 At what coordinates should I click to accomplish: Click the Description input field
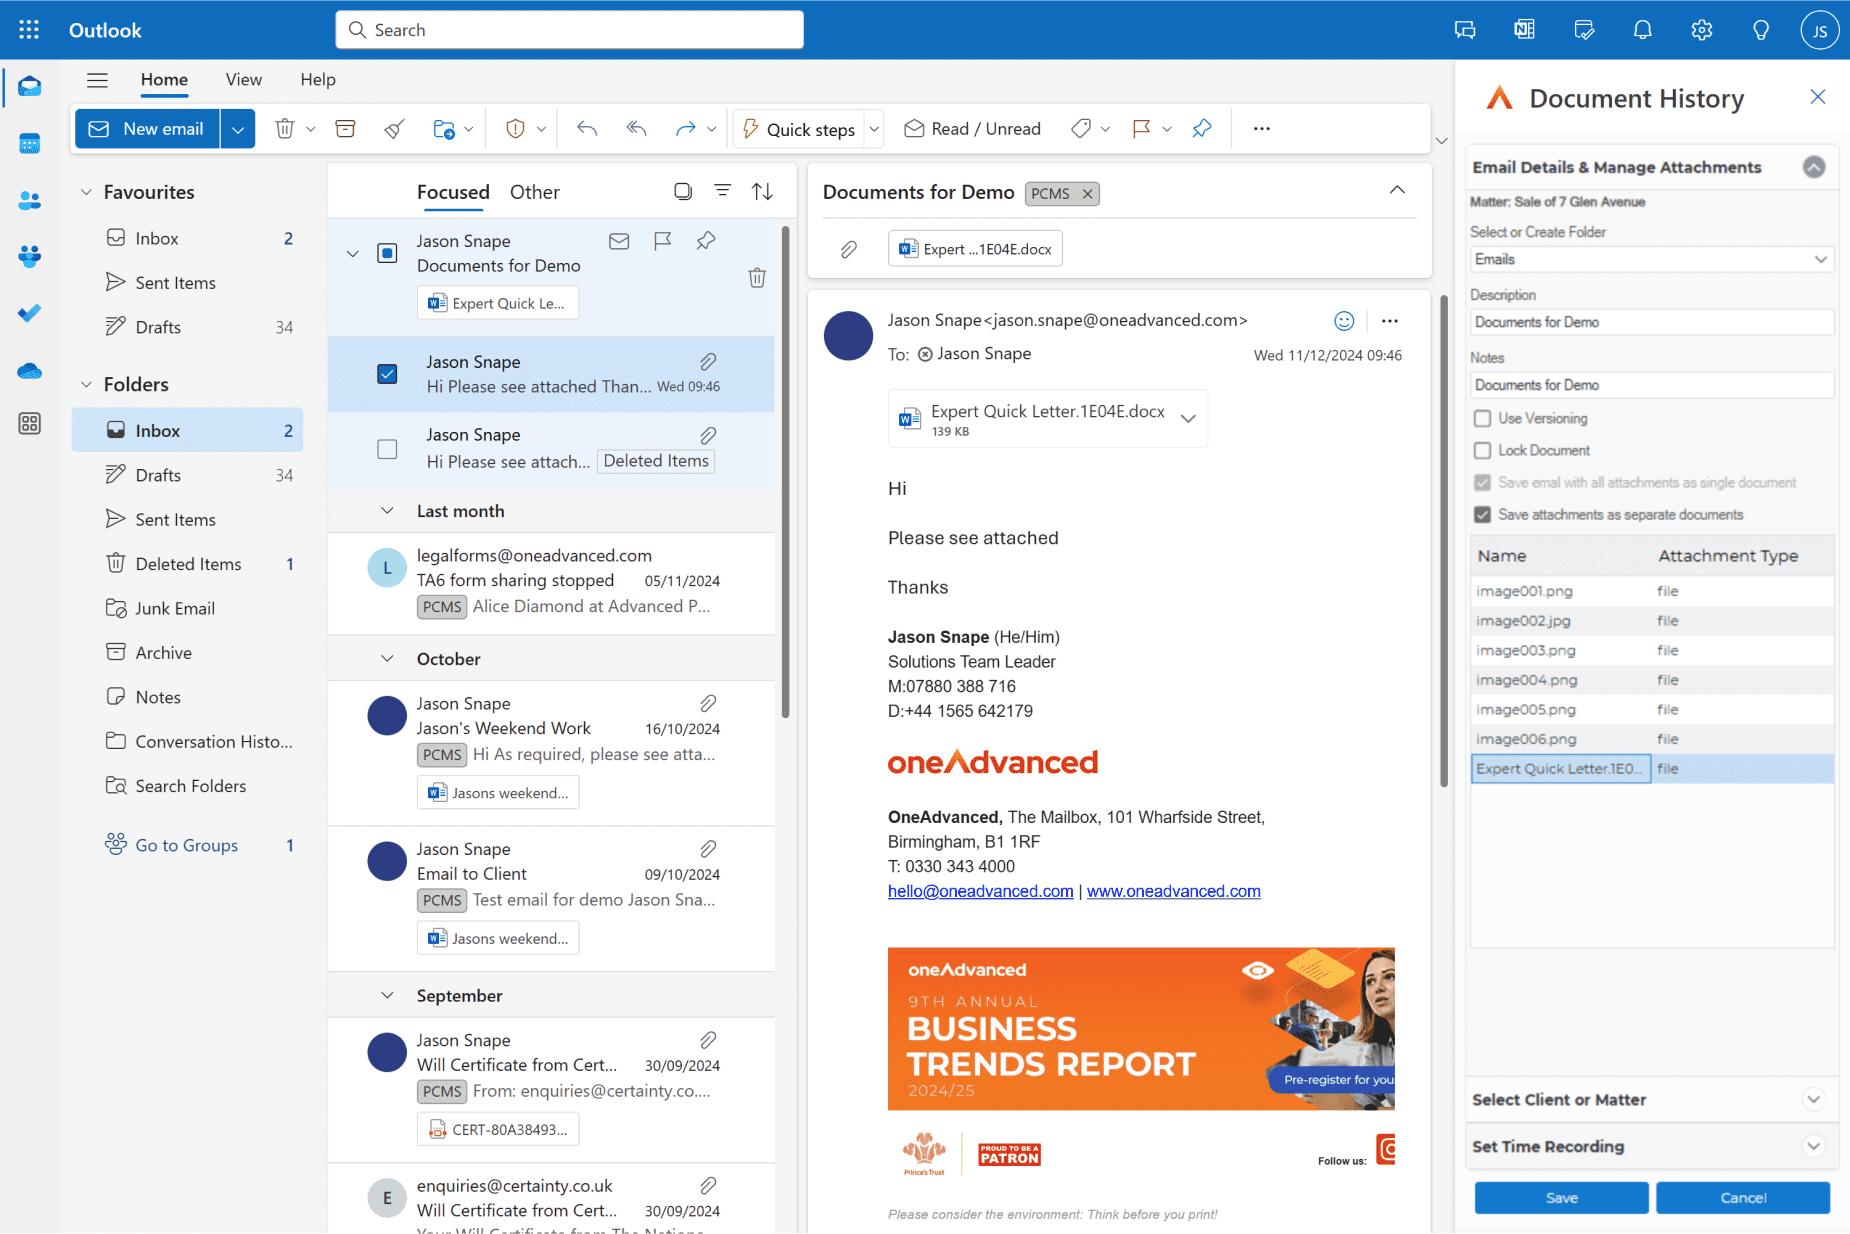pos(1651,323)
